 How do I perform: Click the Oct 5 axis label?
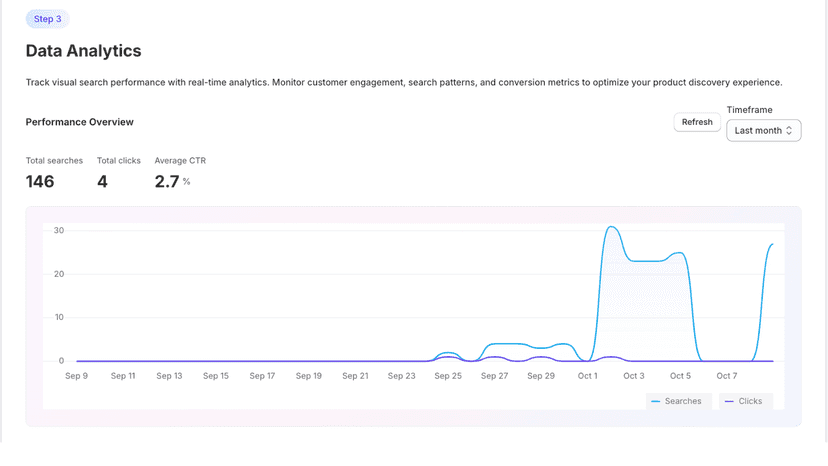[680, 376]
